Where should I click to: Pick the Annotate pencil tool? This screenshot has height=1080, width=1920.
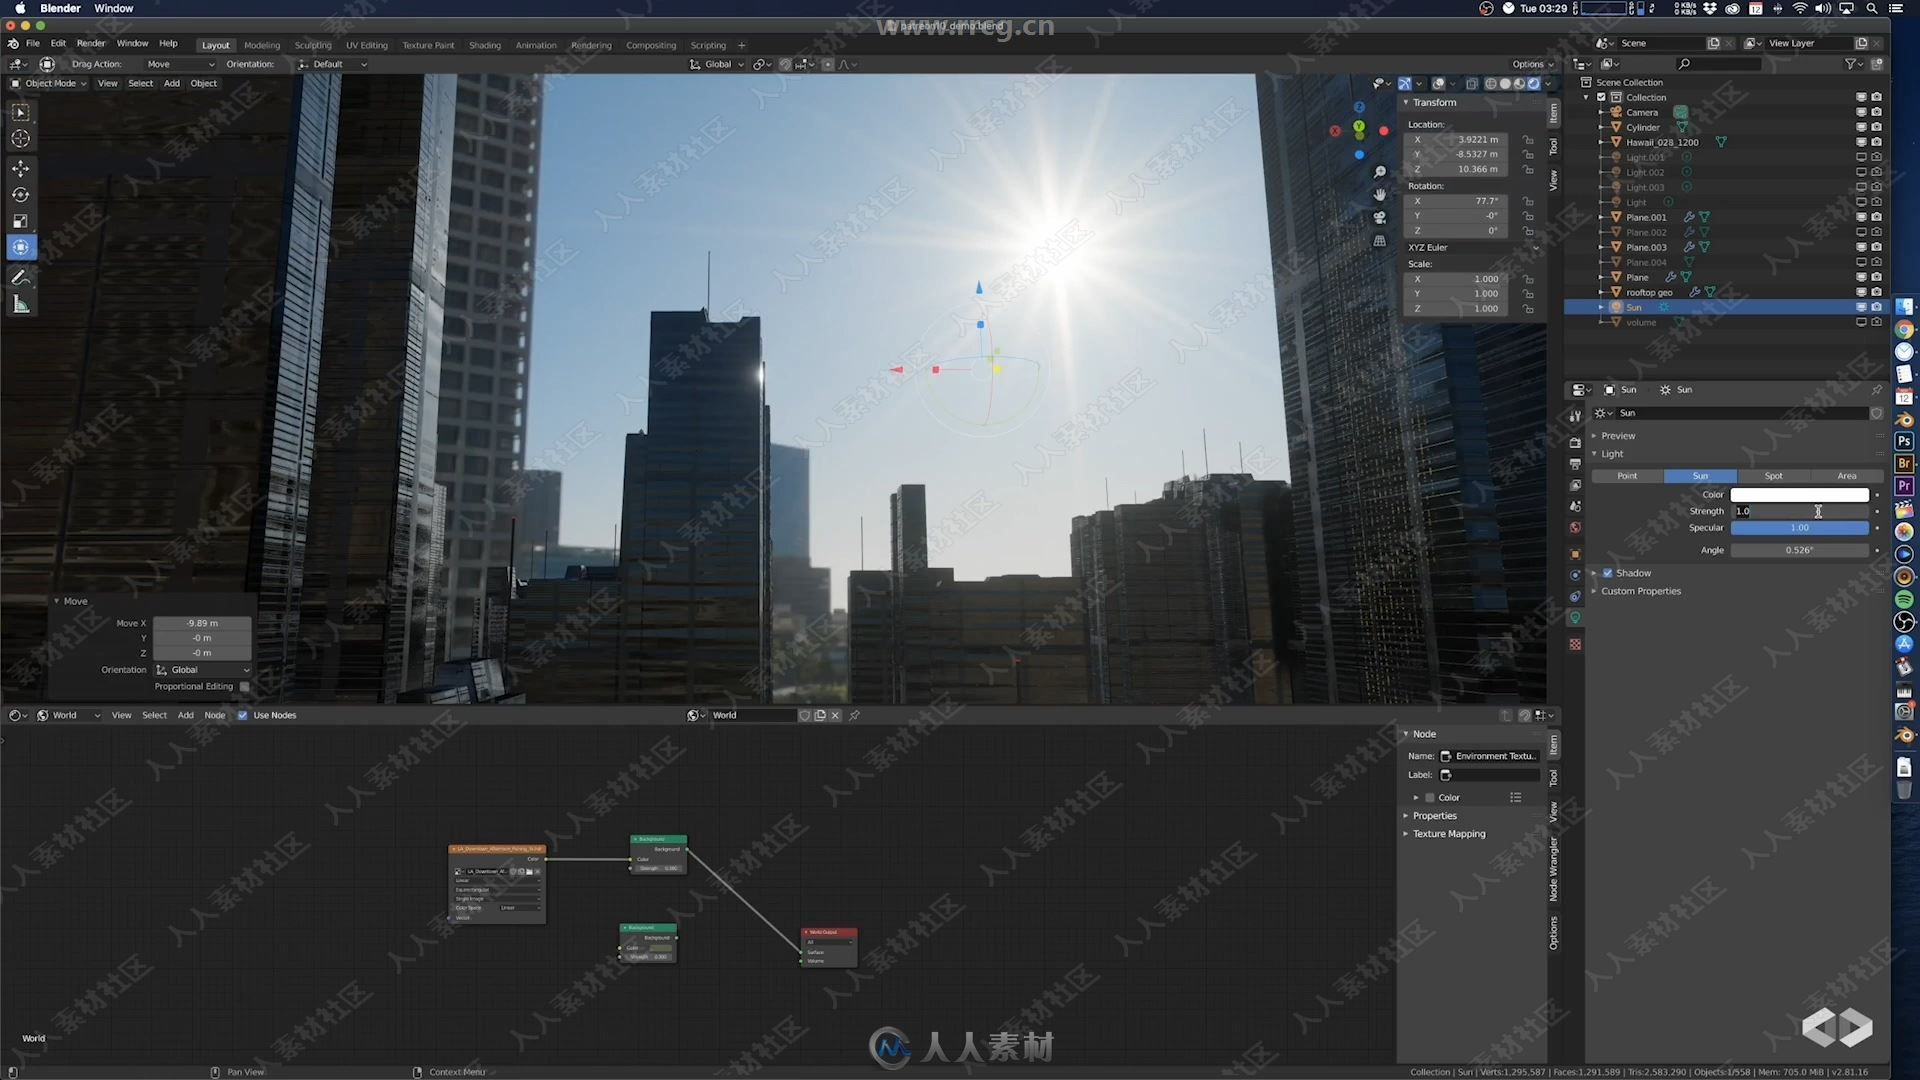(x=20, y=277)
